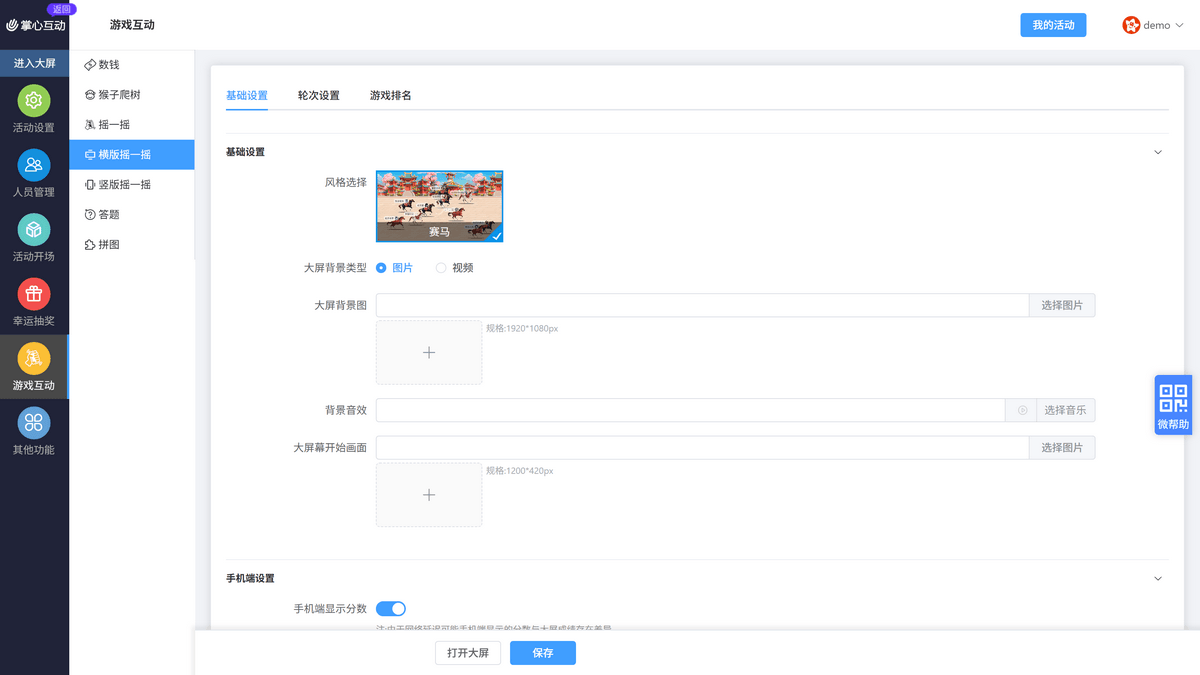This screenshot has height=675, width=1200.
Task: Open 其他功能 grid icon
Action: click(34, 423)
